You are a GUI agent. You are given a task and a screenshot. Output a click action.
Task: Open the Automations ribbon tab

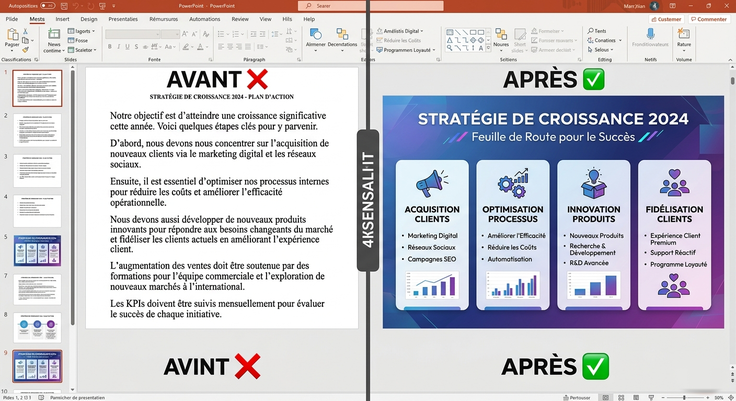pyautogui.click(x=205, y=19)
